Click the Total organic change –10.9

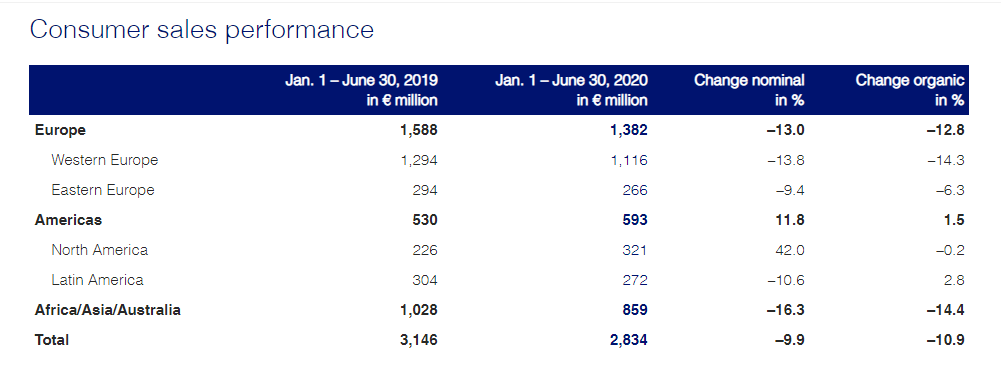(x=946, y=340)
